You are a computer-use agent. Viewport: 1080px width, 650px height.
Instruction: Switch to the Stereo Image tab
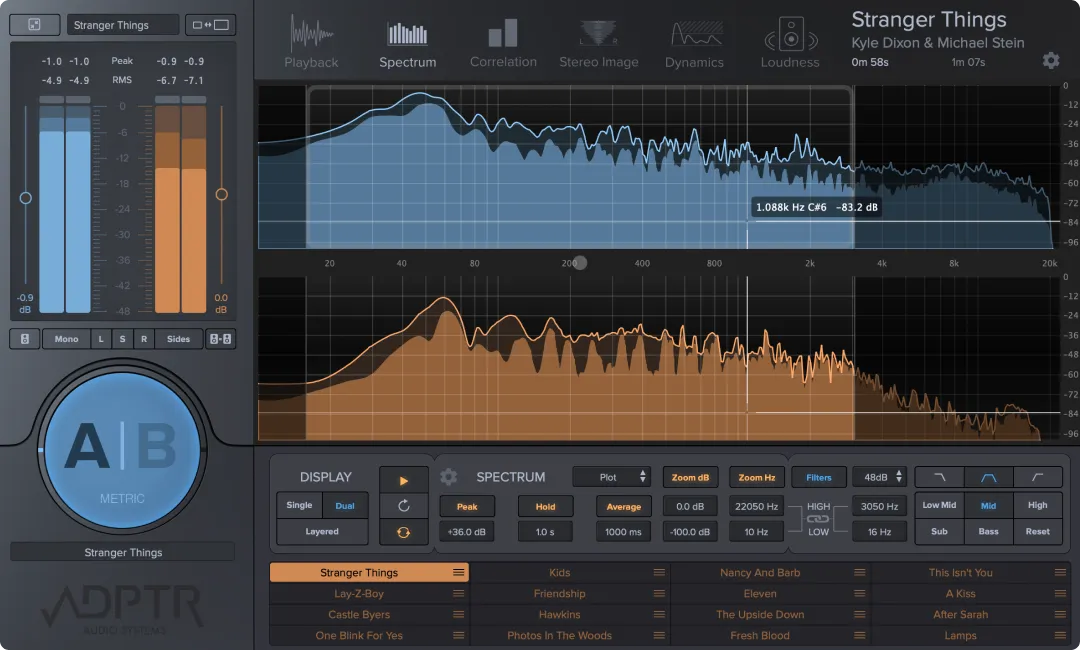point(599,43)
